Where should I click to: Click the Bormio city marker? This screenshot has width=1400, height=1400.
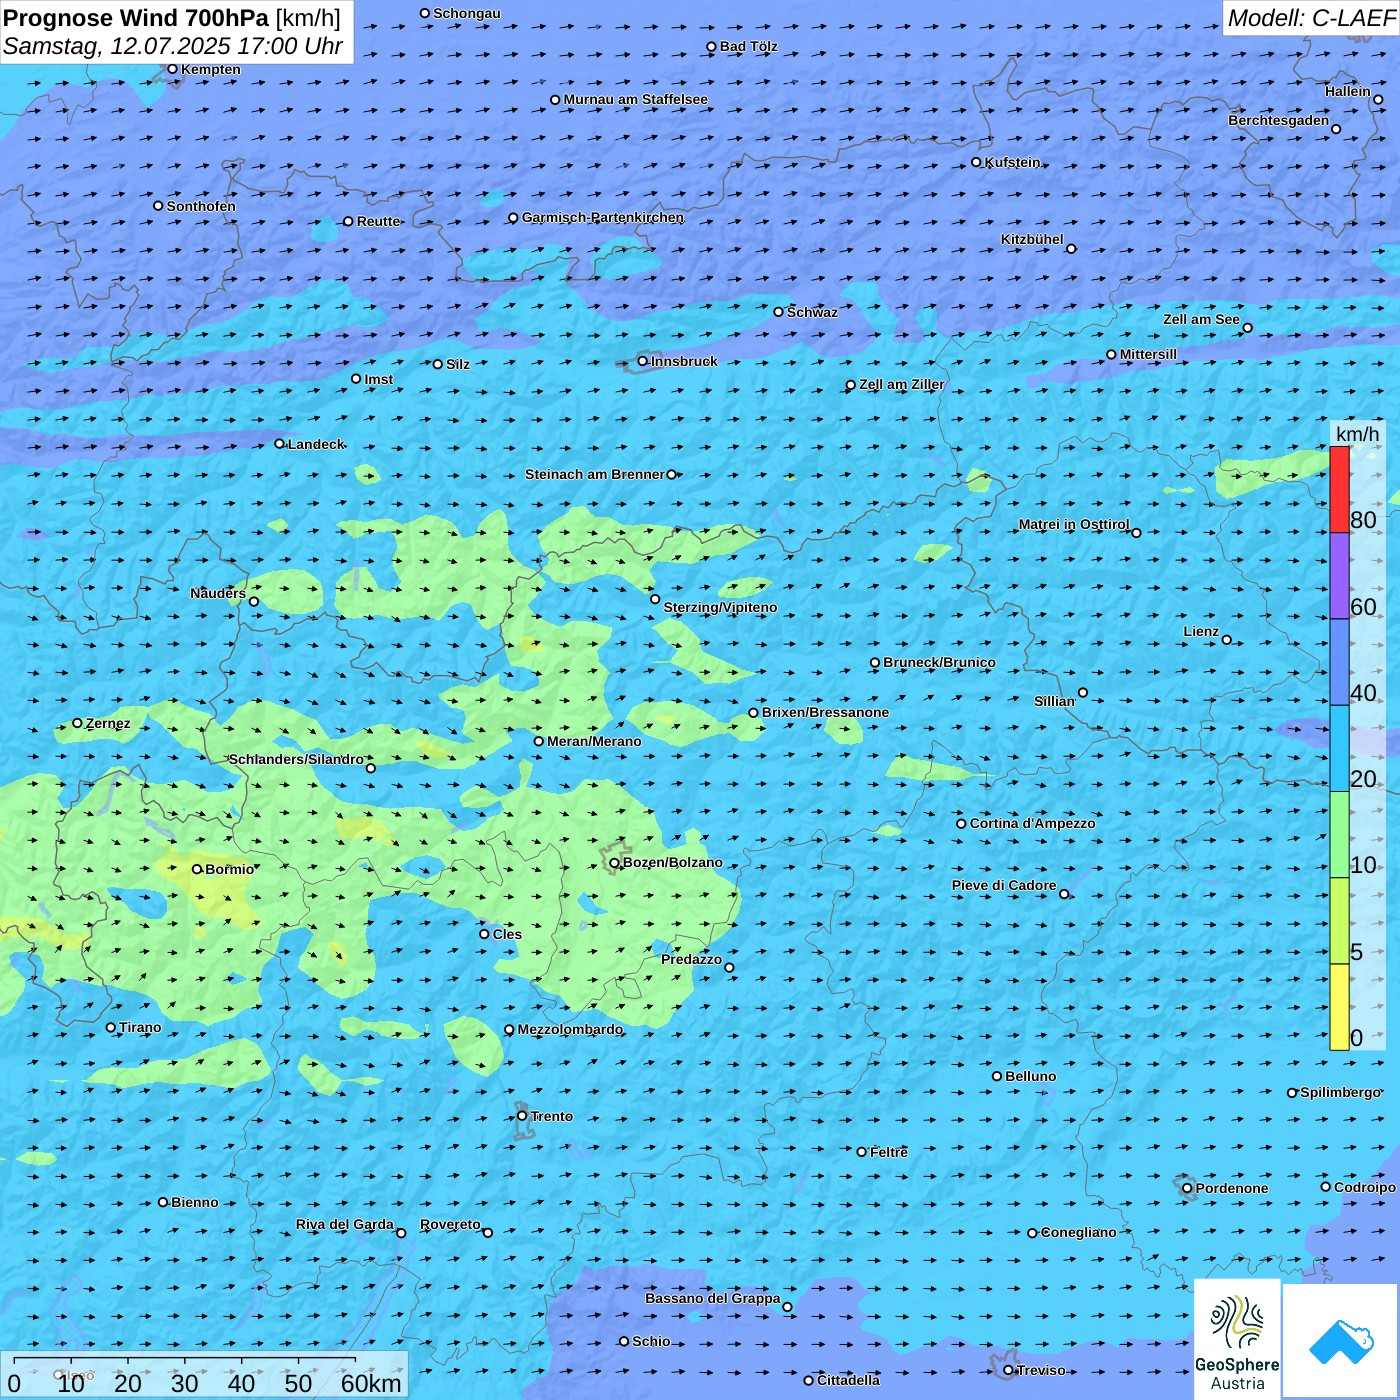[x=197, y=869]
